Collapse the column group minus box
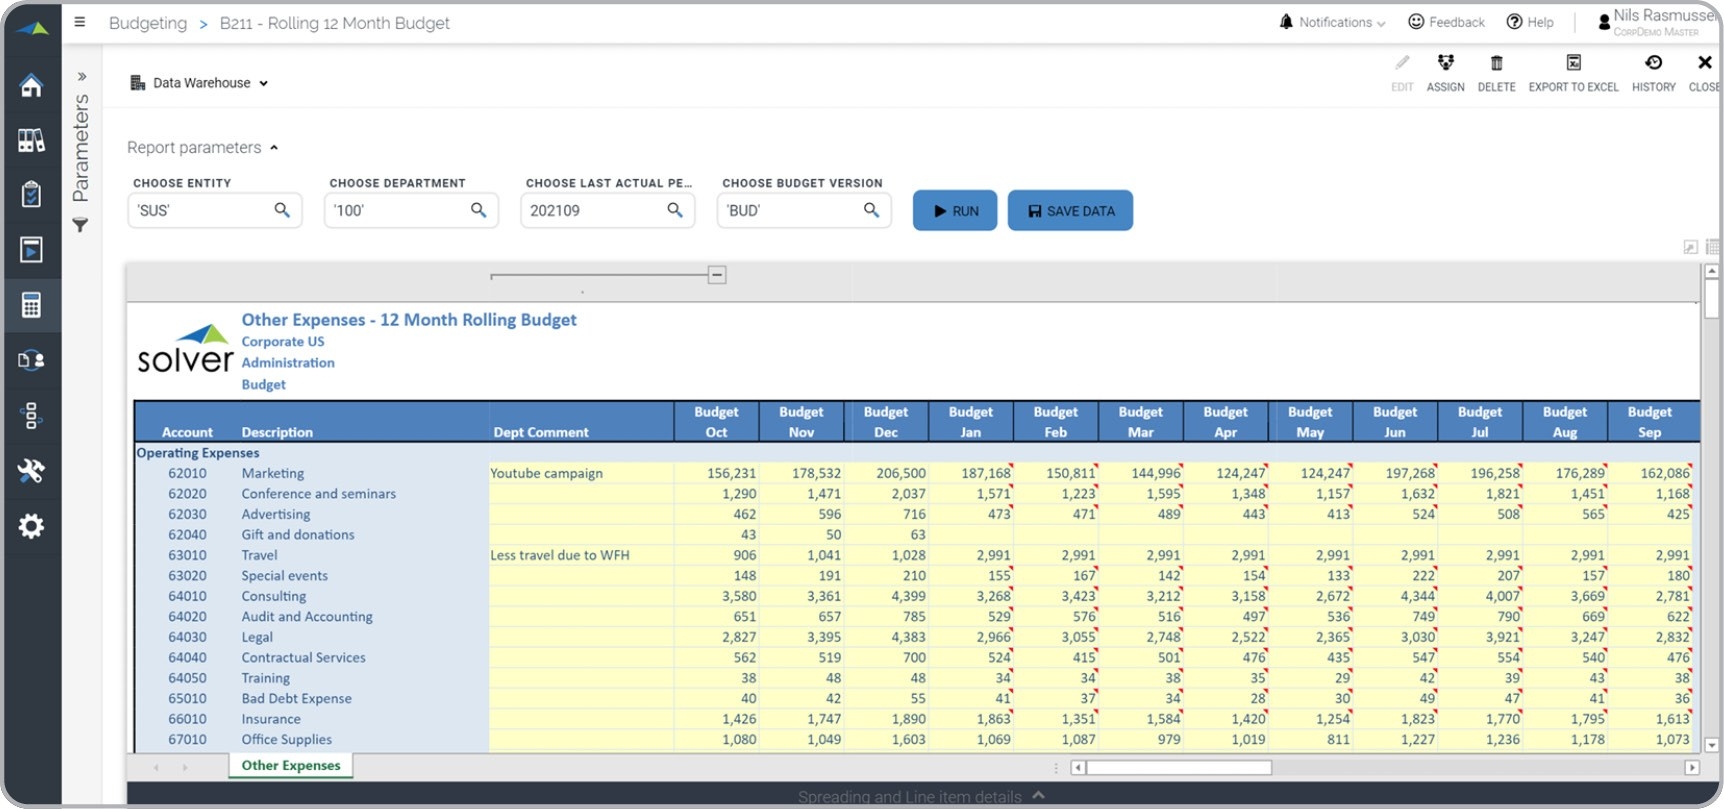Viewport: 1724px width, 809px height. coord(717,275)
